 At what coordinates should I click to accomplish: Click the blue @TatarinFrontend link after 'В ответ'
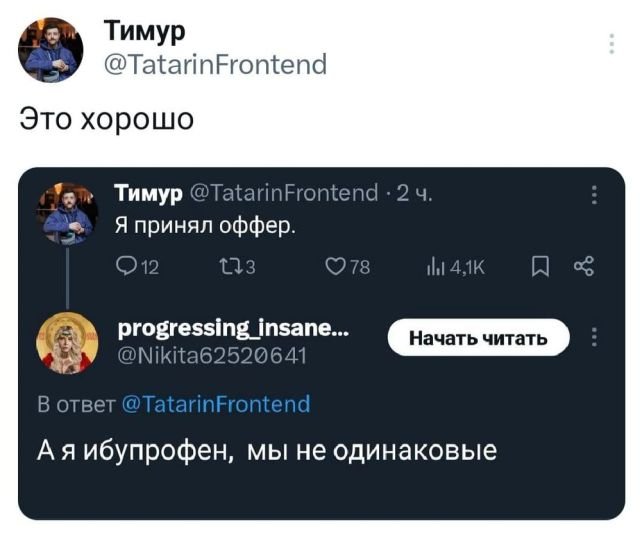tap(215, 404)
